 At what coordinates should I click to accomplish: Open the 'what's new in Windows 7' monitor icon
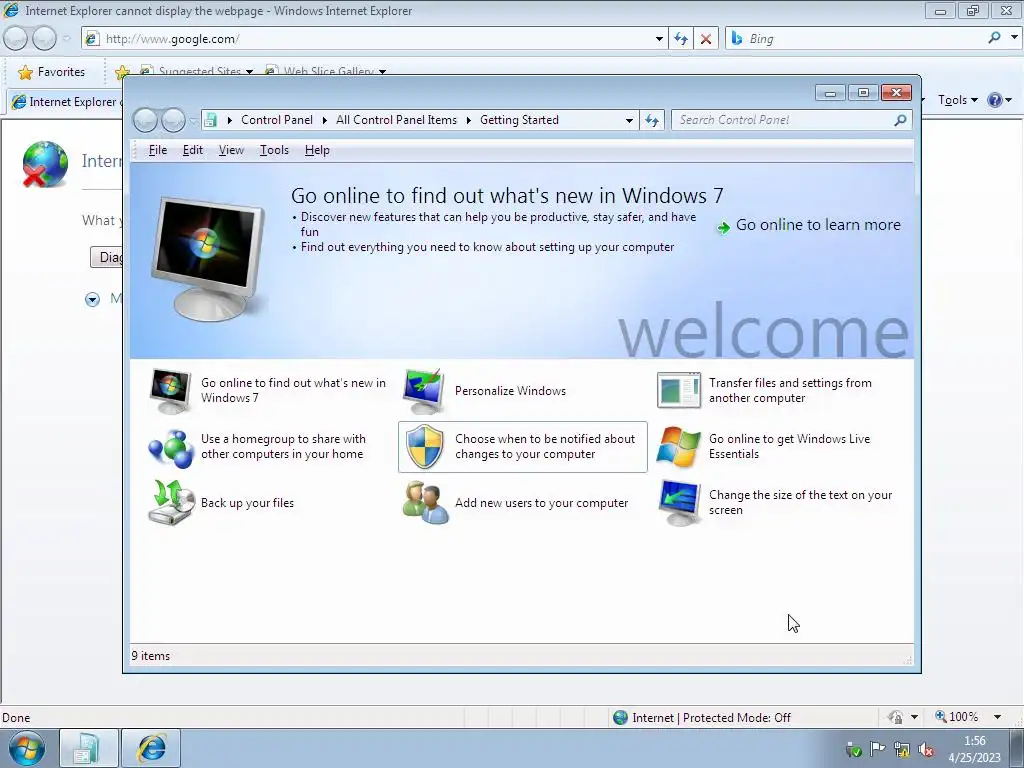[x=170, y=391]
